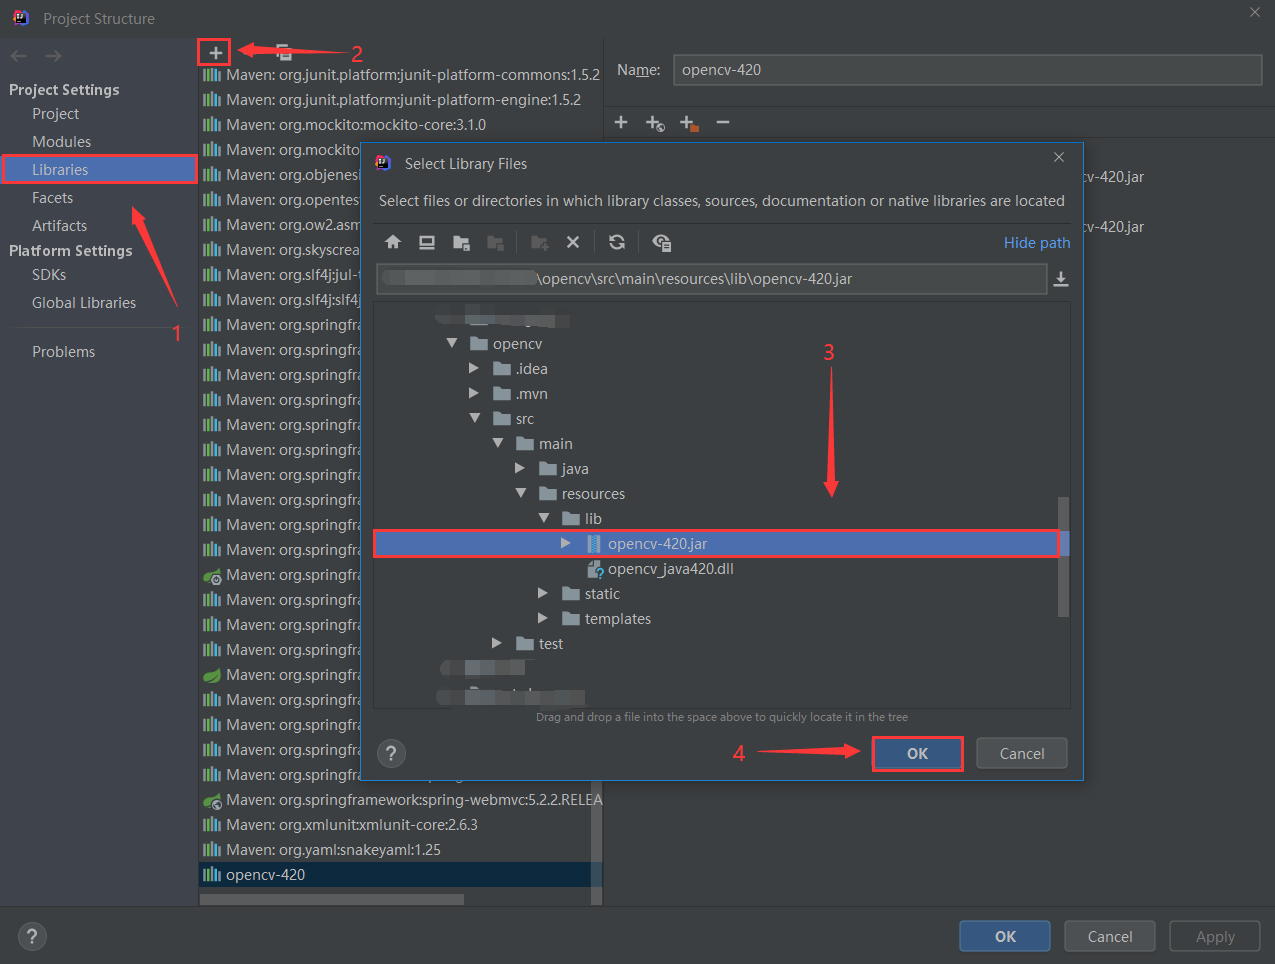Open SDKs under Platform Settings

coord(49,275)
